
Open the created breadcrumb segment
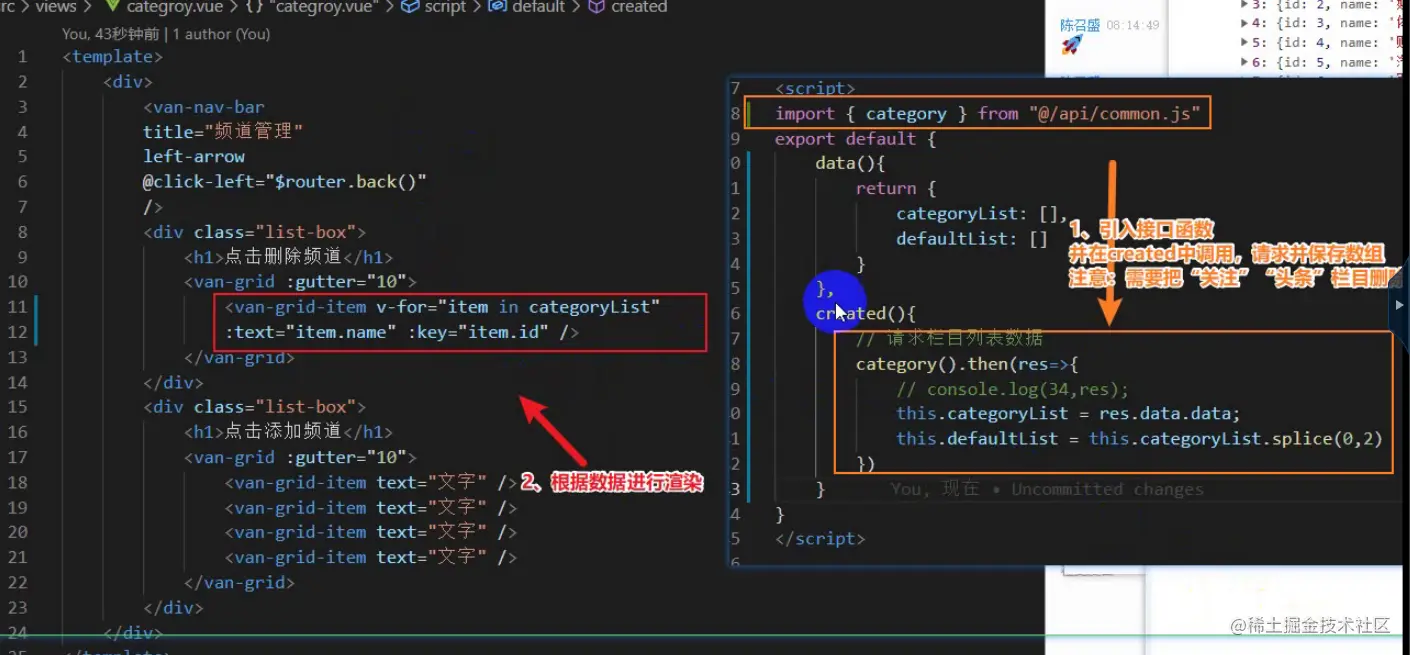[x=639, y=6]
